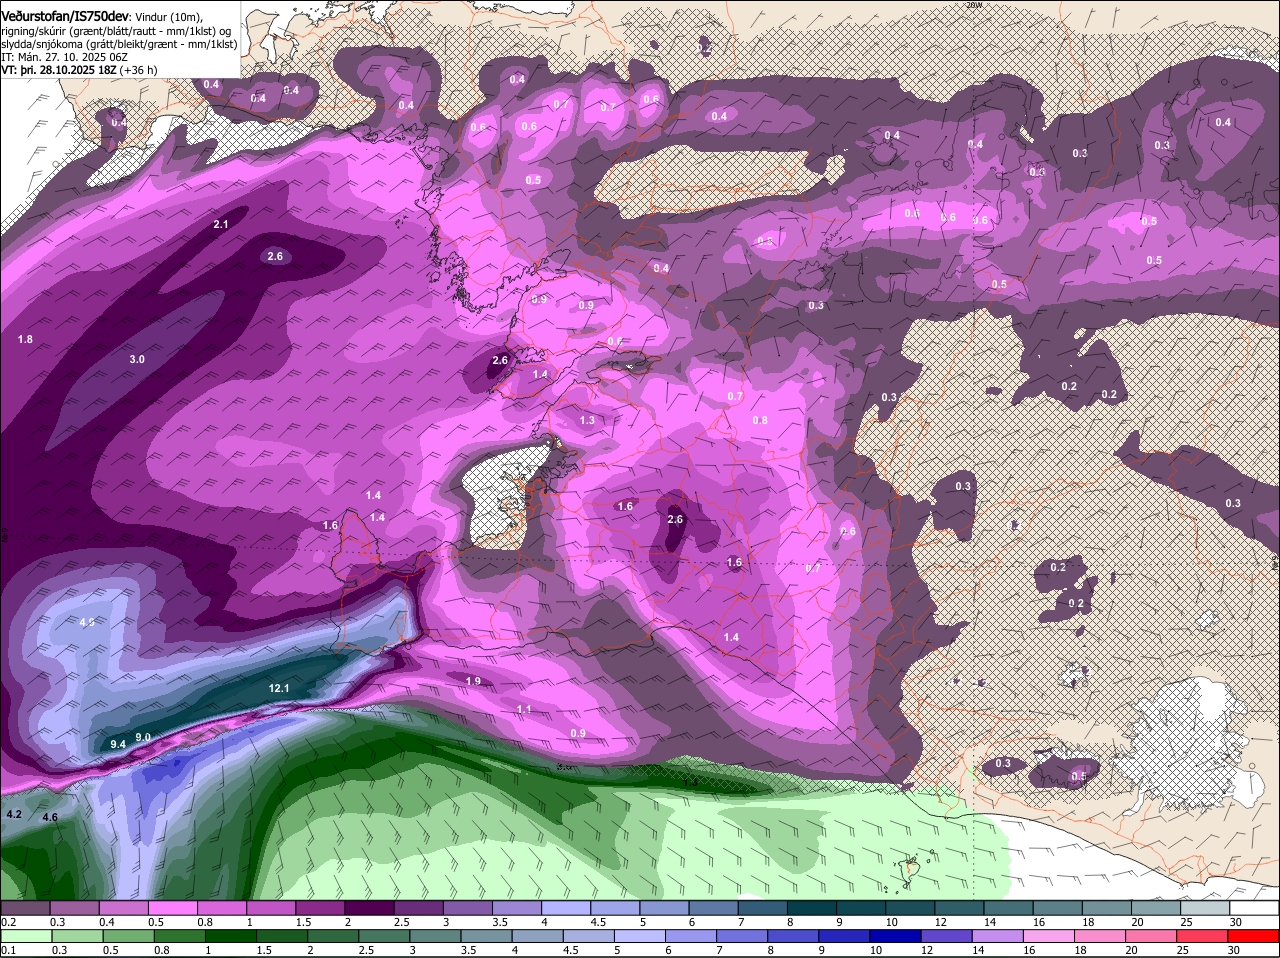
Task: Click the bright pink 0.5 swatch in snow legend
Action: pyautogui.click(x=172, y=908)
